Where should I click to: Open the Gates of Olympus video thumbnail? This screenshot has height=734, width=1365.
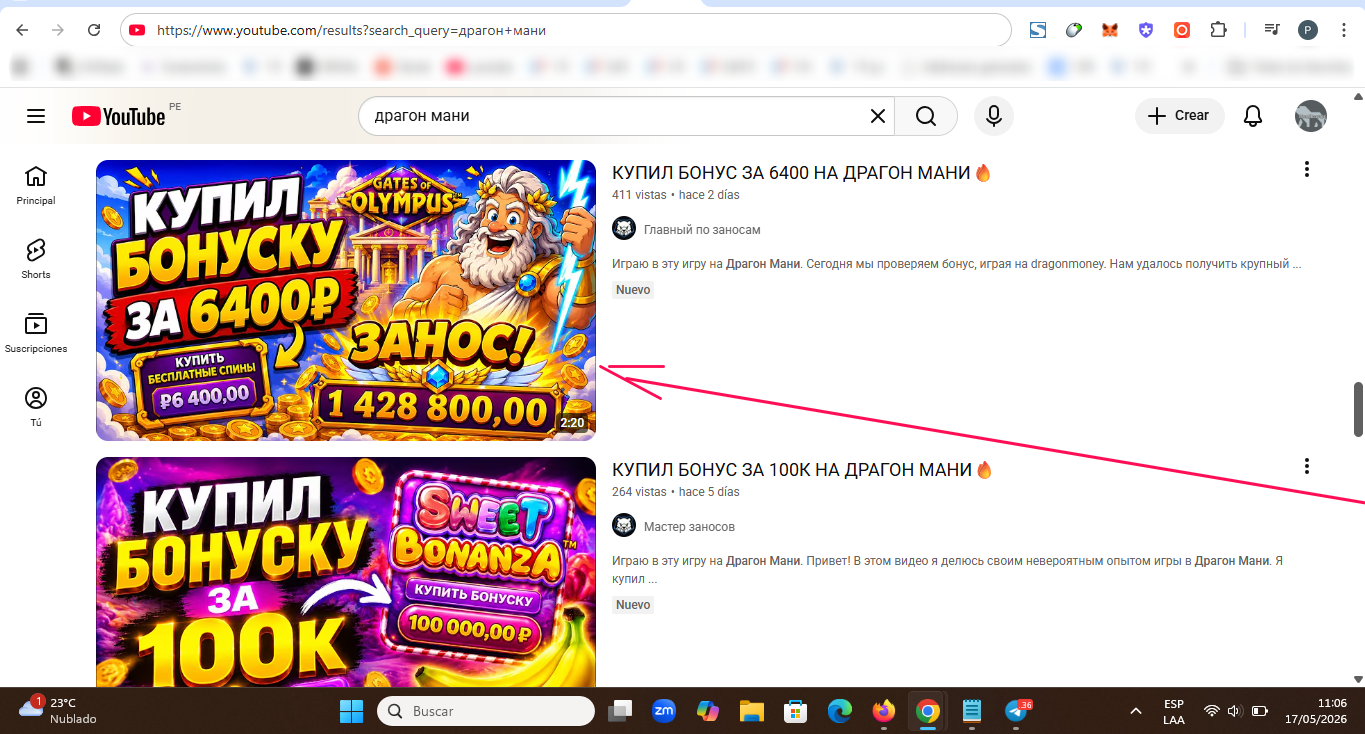click(x=346, y=300)
